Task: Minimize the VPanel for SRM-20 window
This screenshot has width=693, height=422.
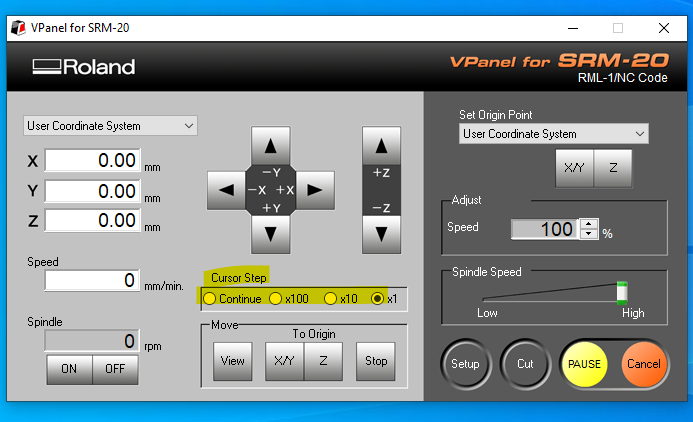Action: tap(573, 28)
